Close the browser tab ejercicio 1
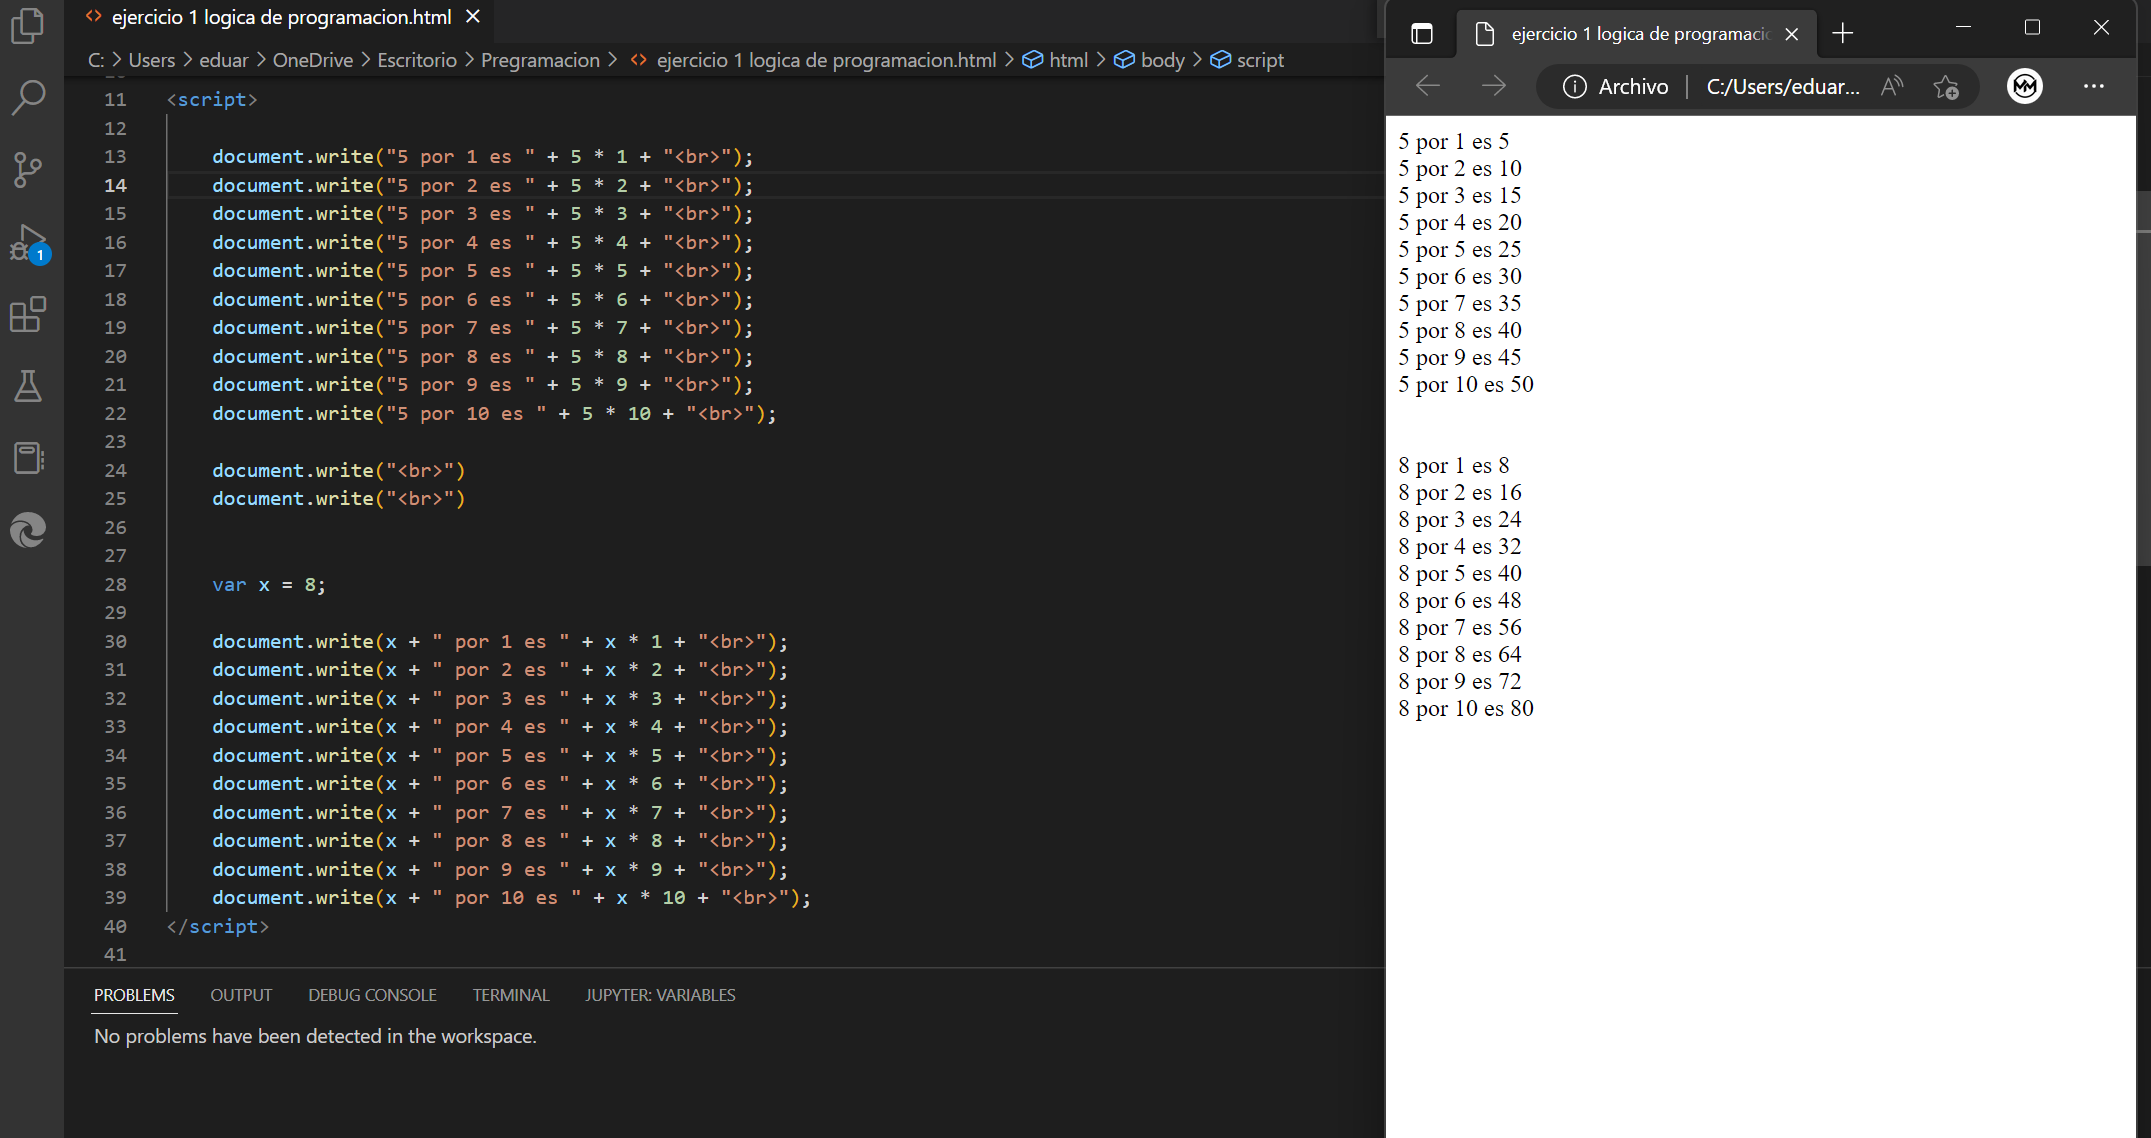 click(1792, 34)
